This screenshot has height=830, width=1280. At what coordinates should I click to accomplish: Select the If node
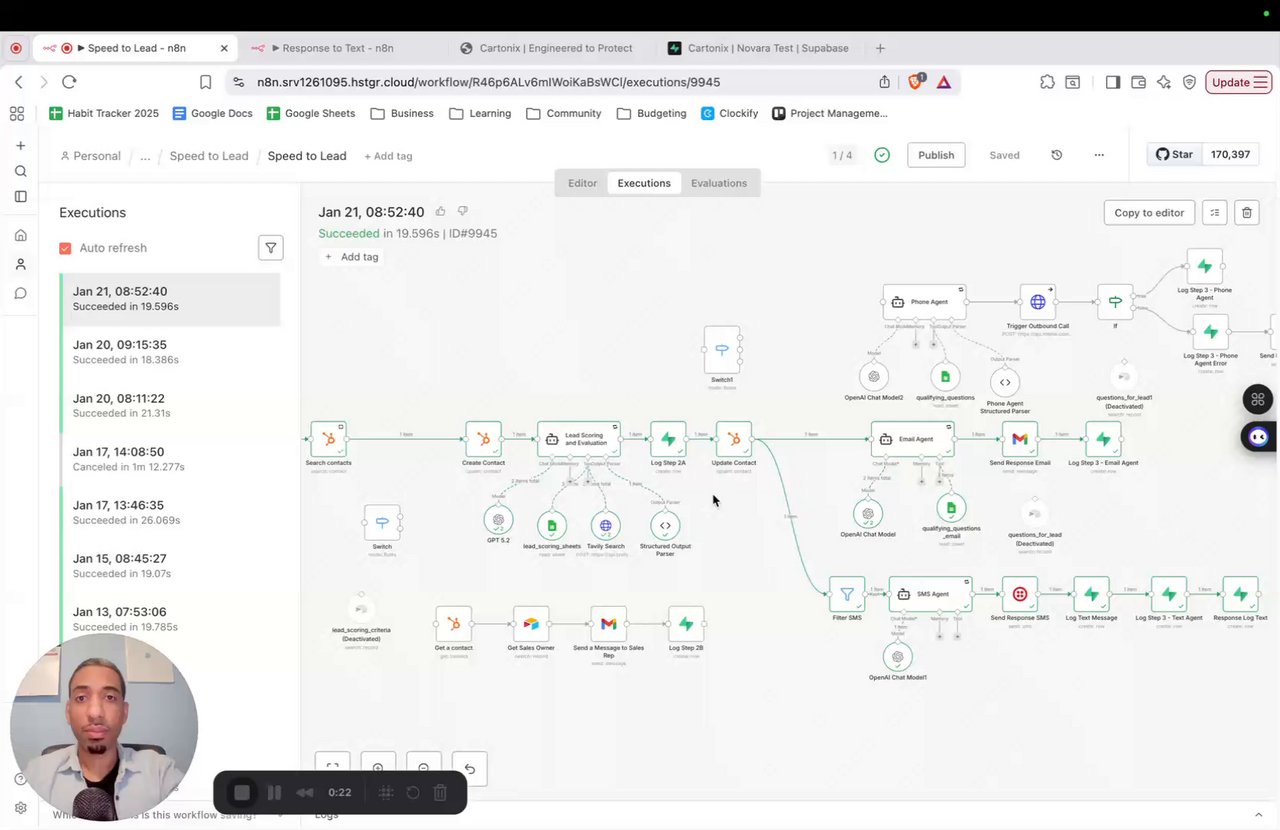(x=1115, y=301)
